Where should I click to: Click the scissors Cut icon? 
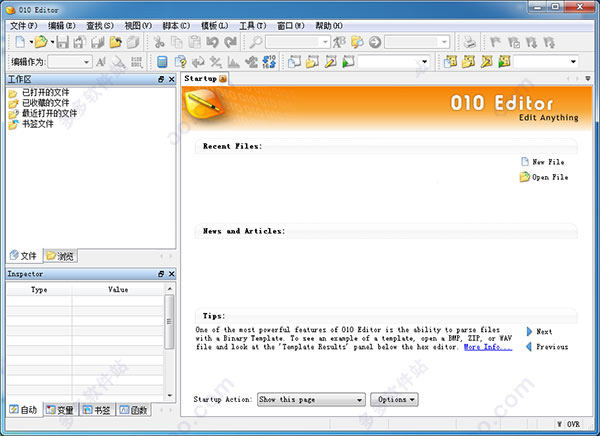(159, 42)
